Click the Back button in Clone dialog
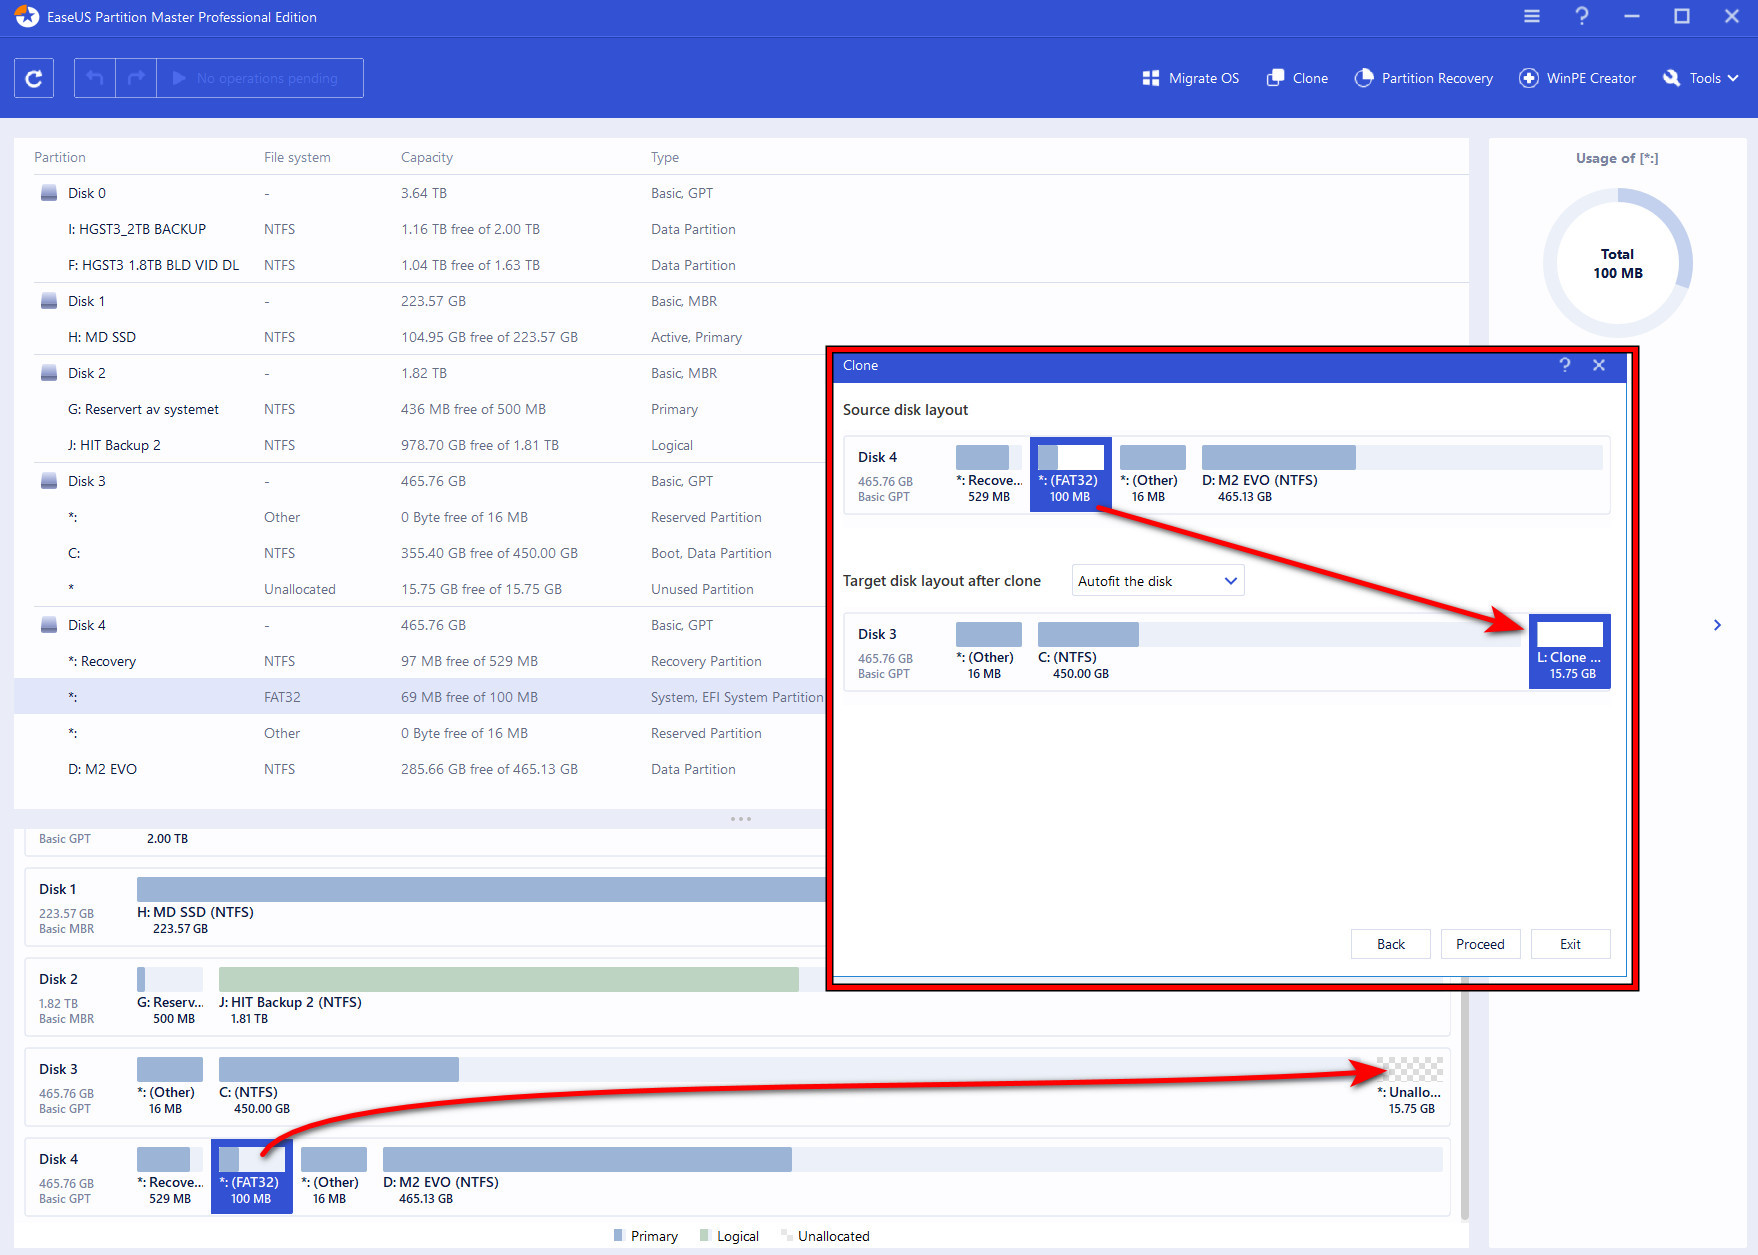The image size is (1758, 1255). pos(1390,944)
